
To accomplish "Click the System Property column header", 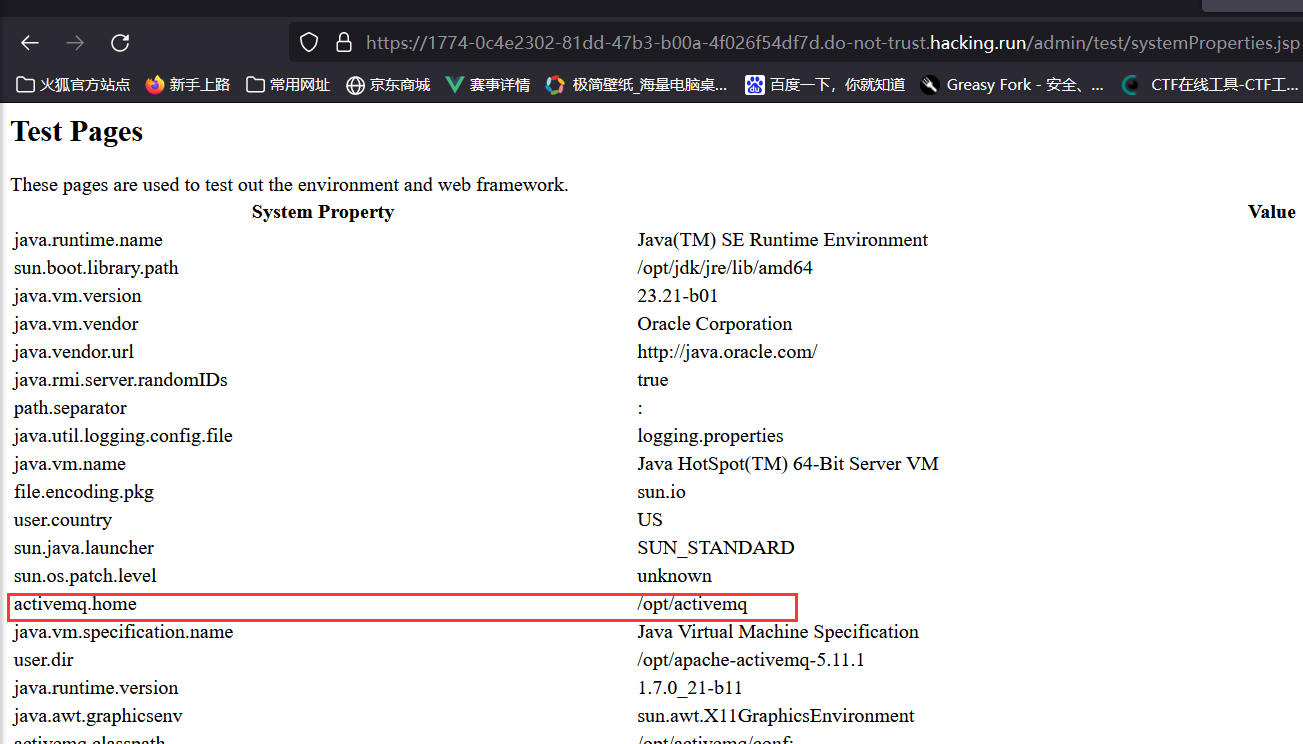I will (322, 212).
